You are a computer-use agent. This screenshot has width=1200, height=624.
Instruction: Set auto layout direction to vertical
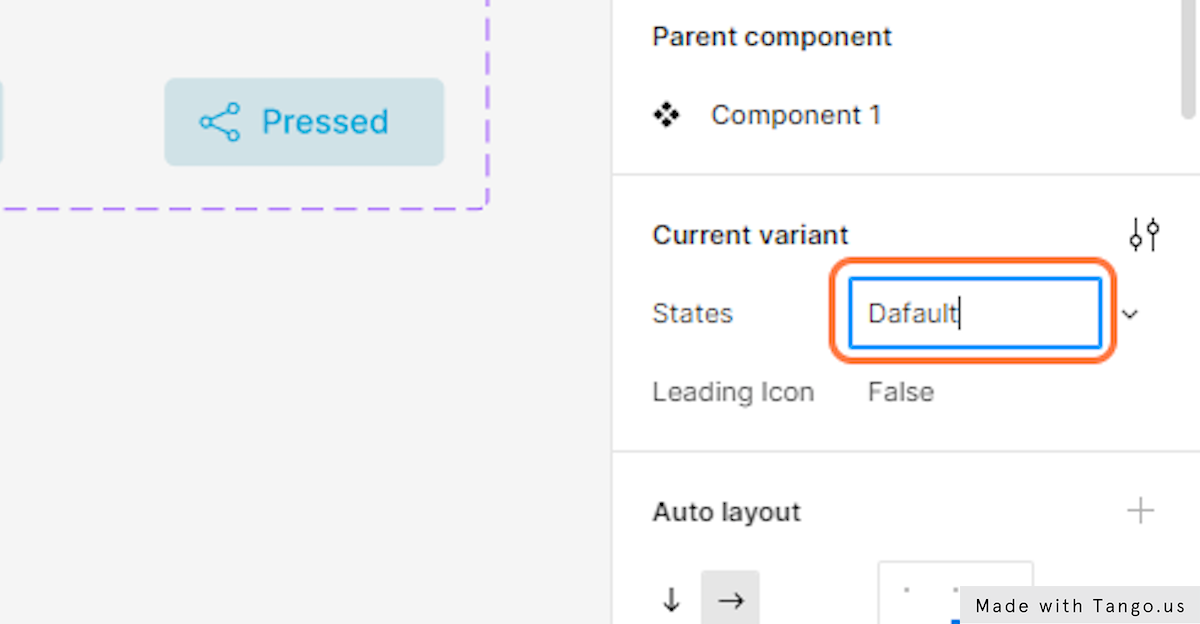[672, 600]
